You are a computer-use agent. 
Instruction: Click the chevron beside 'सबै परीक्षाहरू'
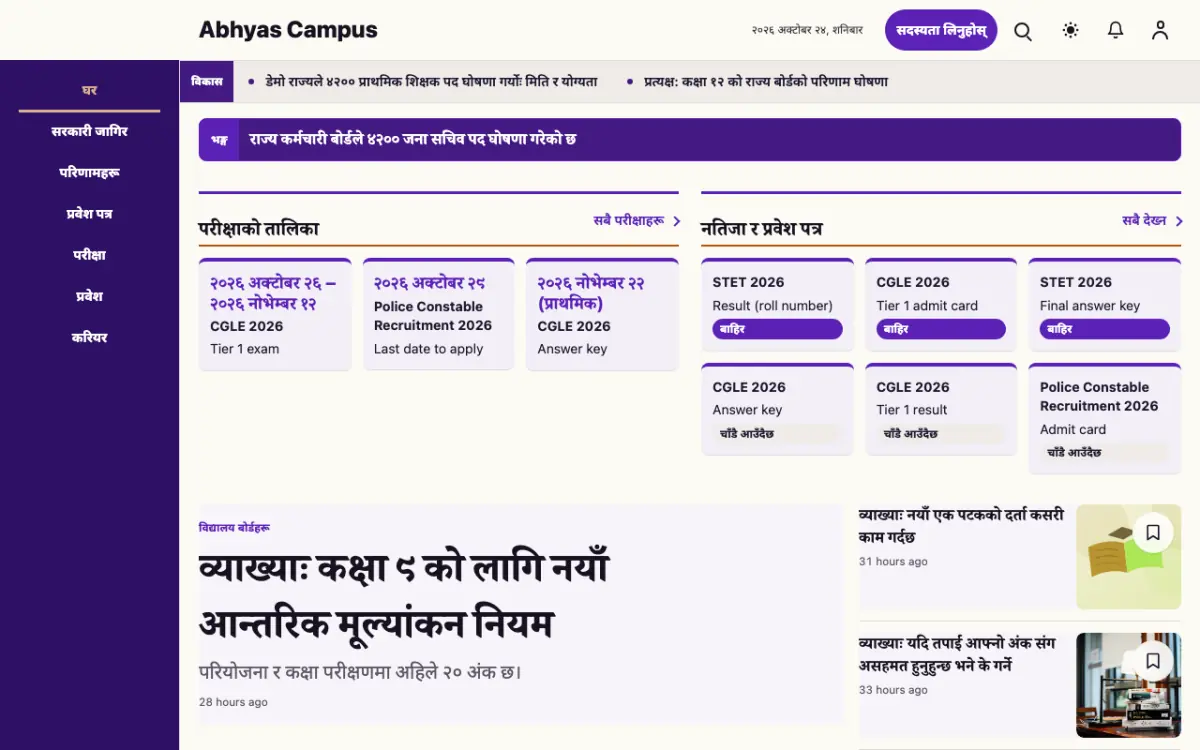click(x=677, y=221)
